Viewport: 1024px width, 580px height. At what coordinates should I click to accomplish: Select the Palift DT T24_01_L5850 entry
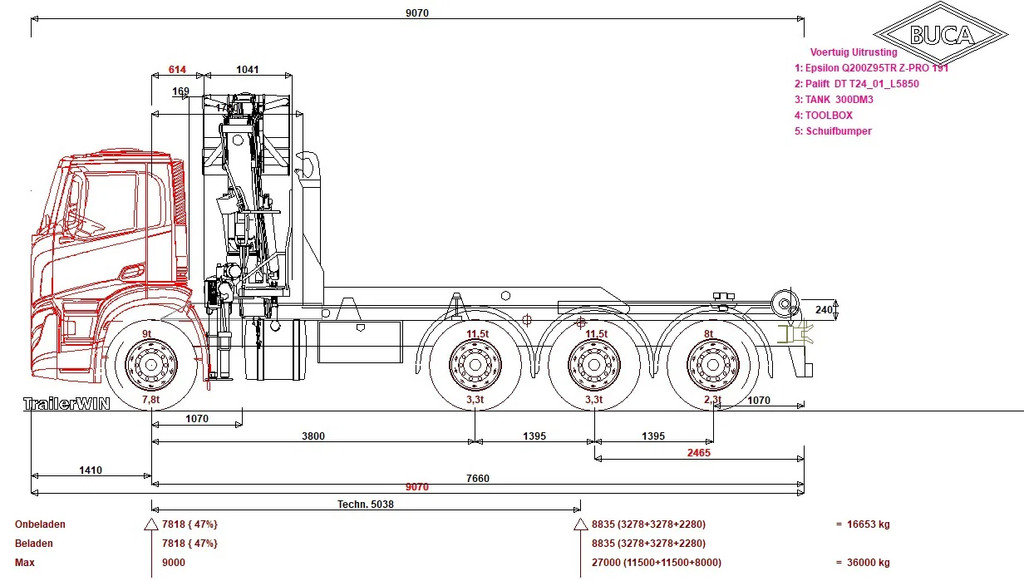856,84
